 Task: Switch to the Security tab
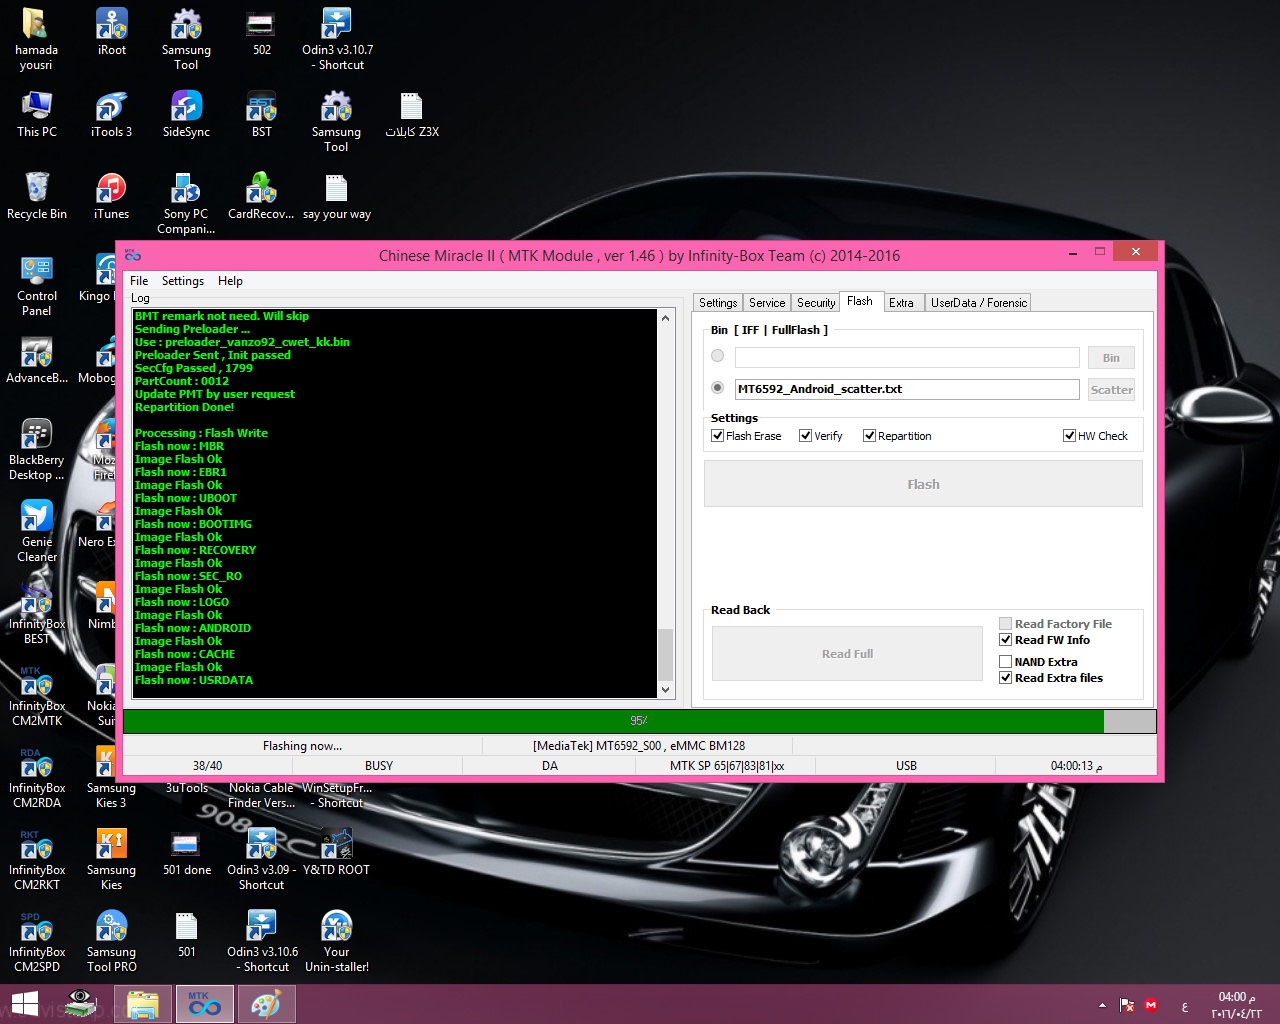tap(816, 303)
